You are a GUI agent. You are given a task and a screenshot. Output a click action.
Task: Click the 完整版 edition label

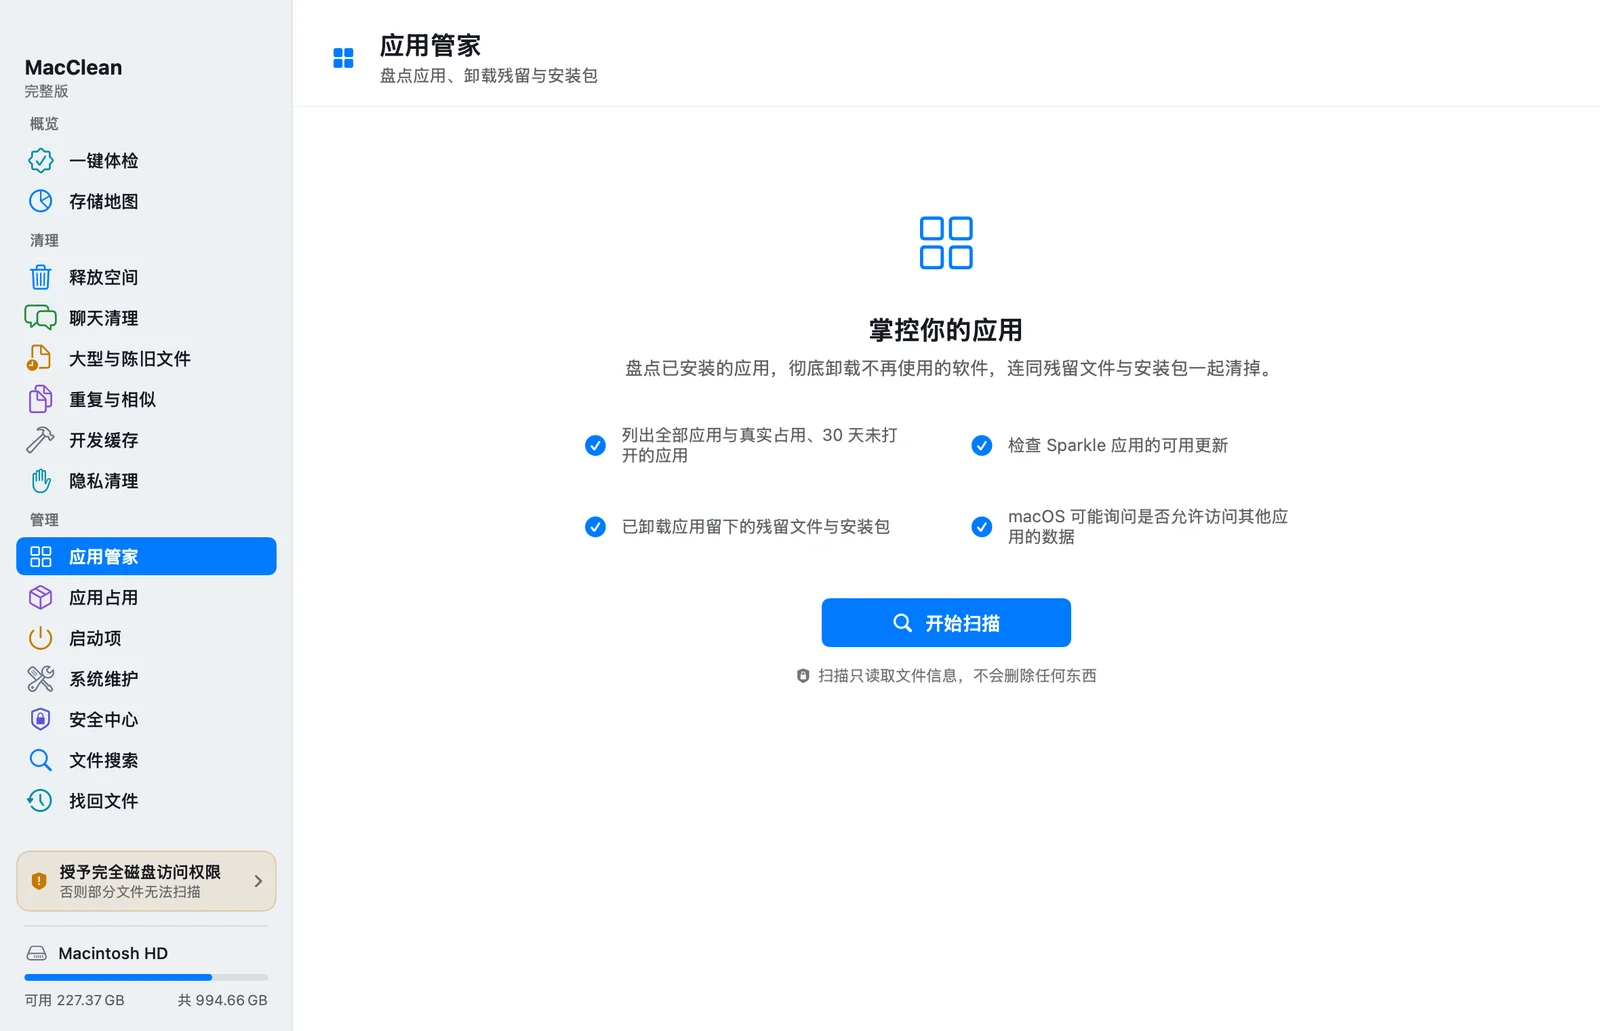[x=46, y=91]
